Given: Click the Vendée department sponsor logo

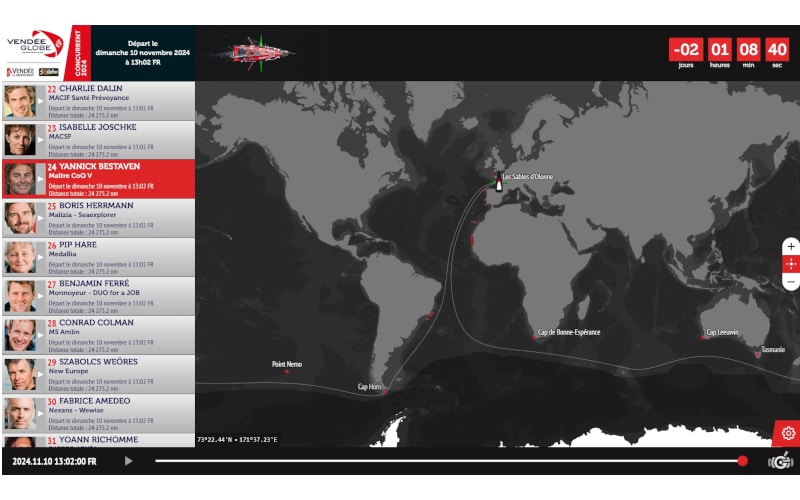Looking at the screenshot, I should [x=20, y=71].
